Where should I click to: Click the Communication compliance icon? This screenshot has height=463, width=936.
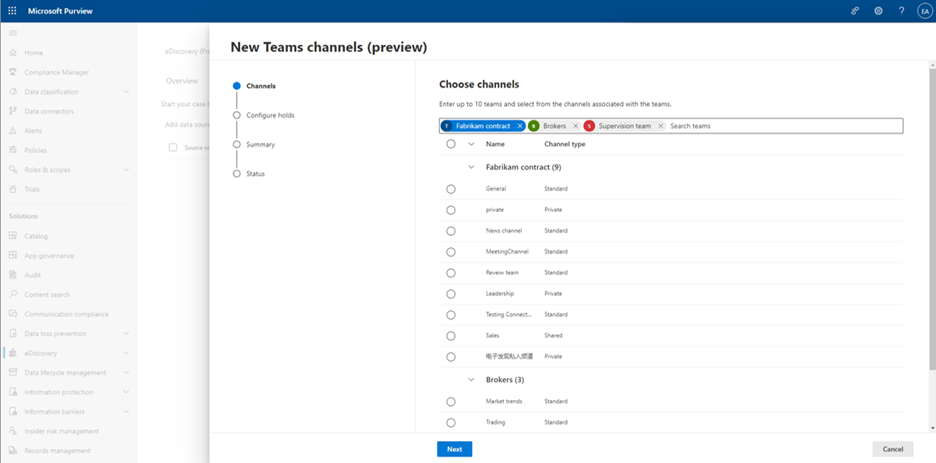click(13, 314)
